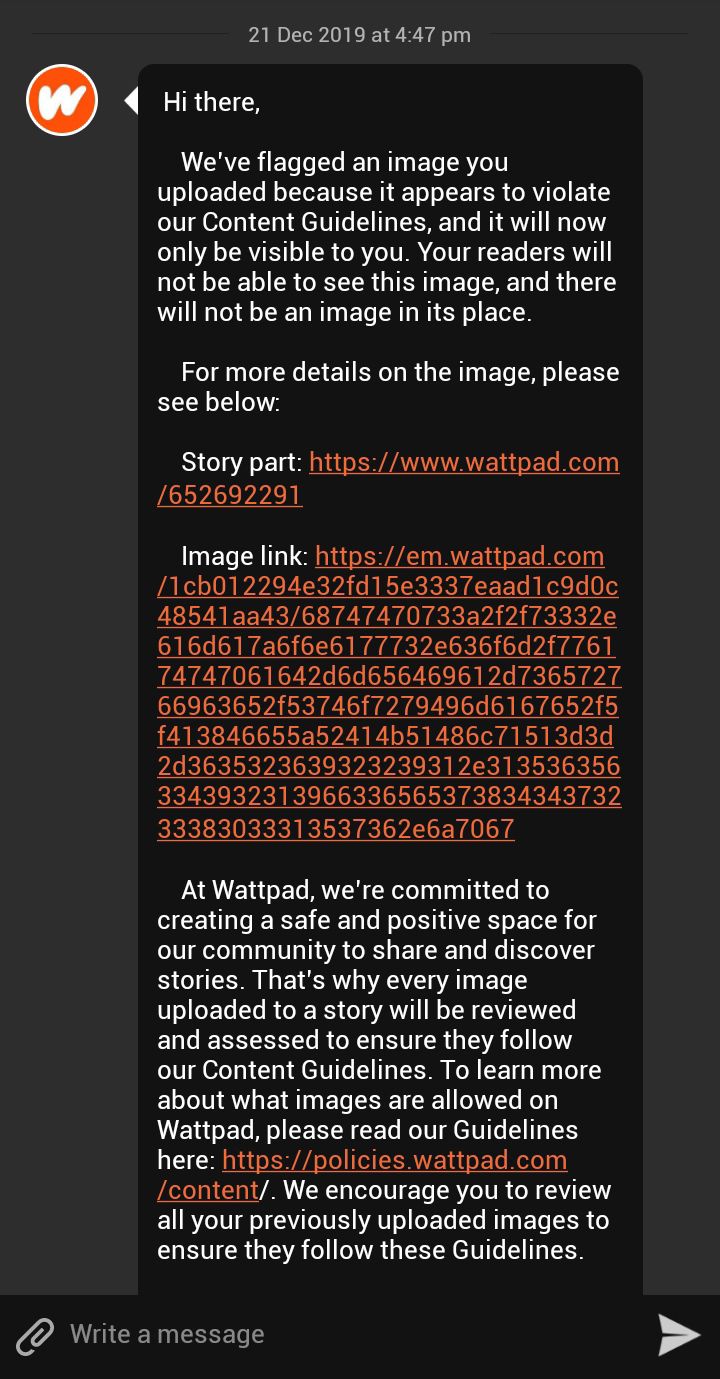Select the '21 Dec 2019 at 4:47 pm' timestamp

pyautogui.click(x=359, y=35)
